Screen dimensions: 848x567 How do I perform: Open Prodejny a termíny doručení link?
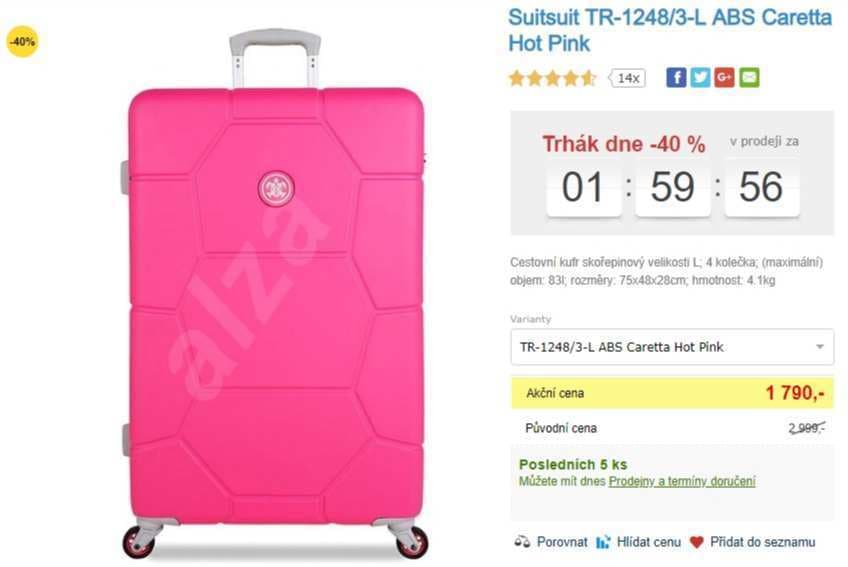682,481
